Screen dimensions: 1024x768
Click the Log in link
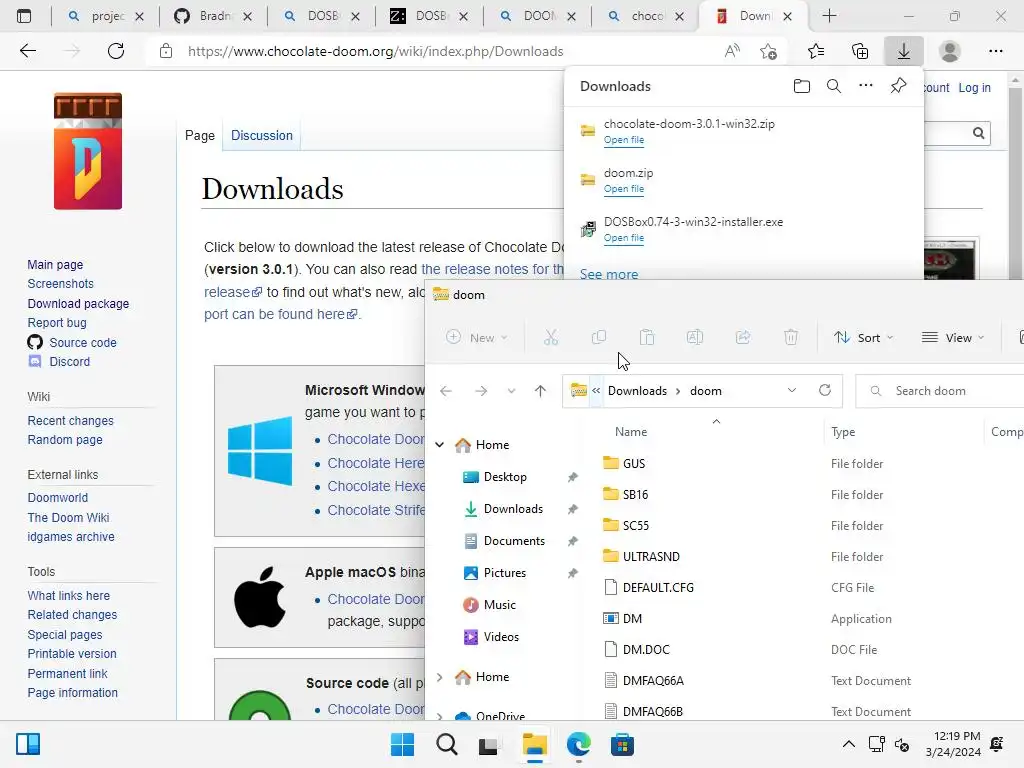click(x=974, y=88)
